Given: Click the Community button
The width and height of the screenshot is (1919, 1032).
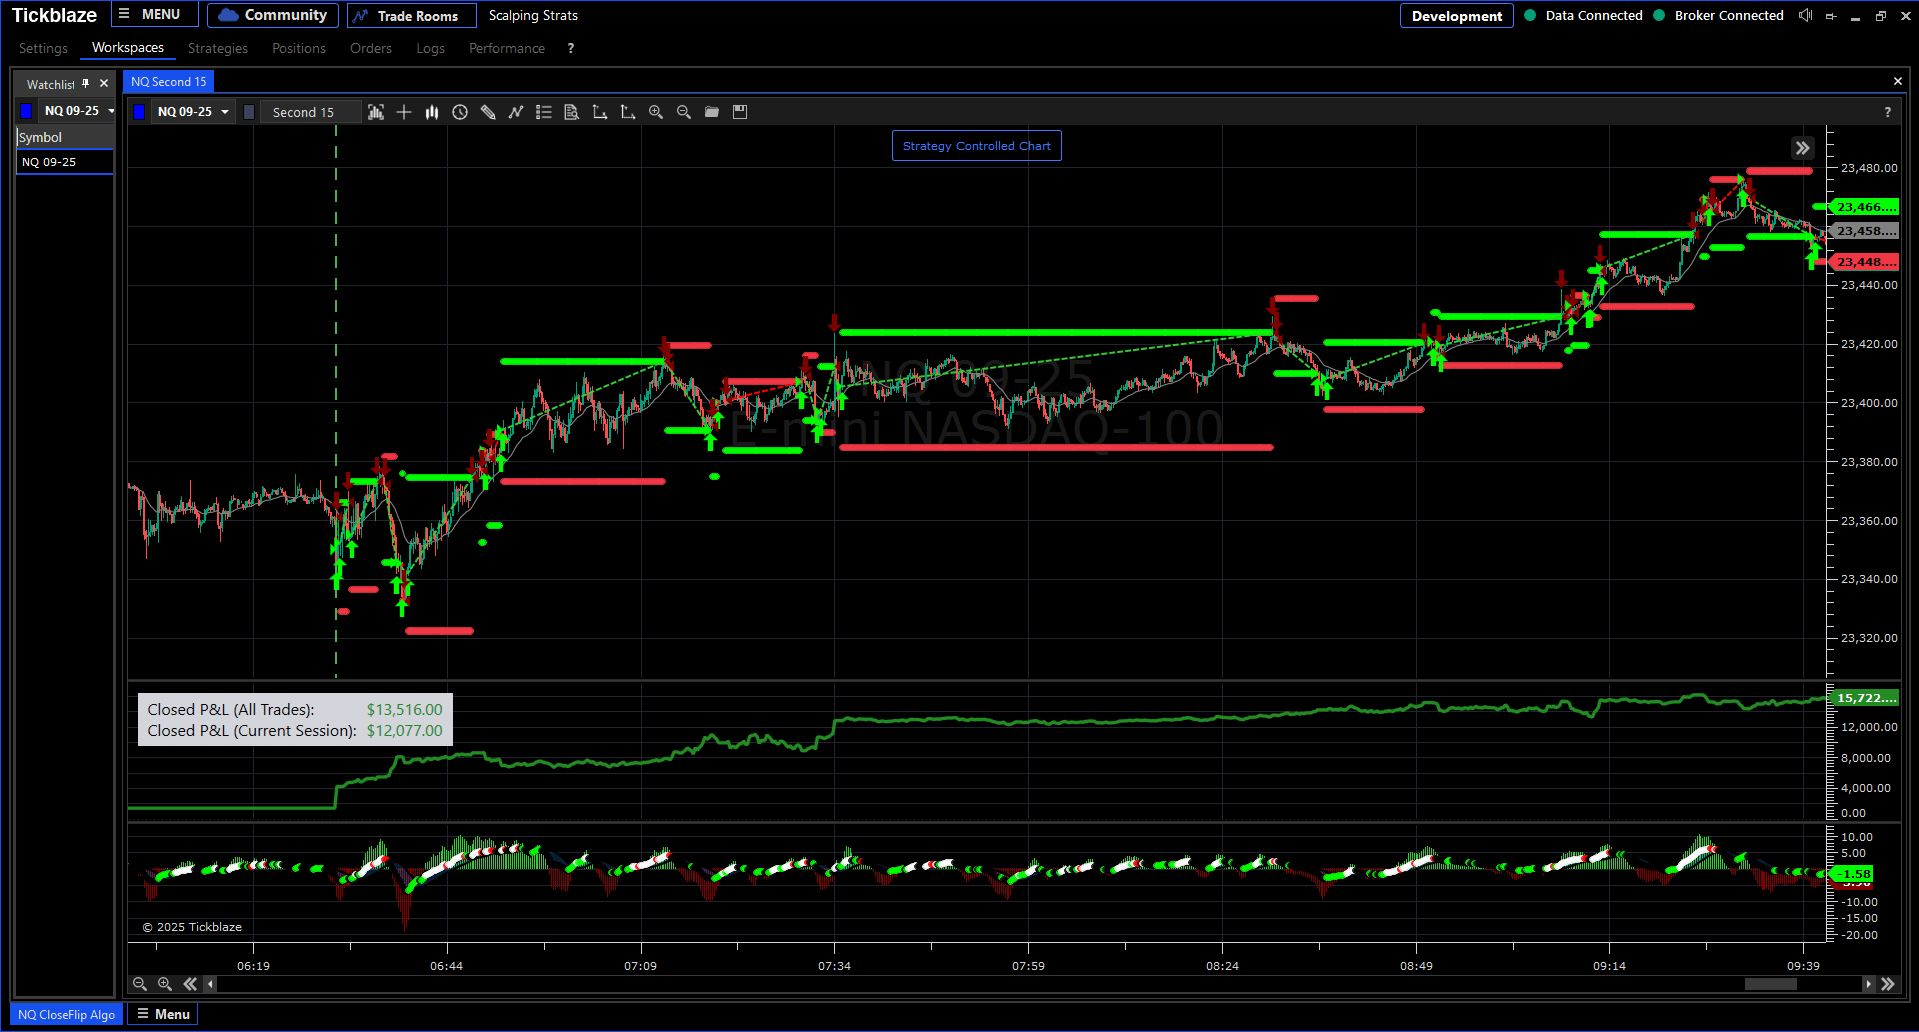Looking at the screenshot, I should [x=273, y=15].
